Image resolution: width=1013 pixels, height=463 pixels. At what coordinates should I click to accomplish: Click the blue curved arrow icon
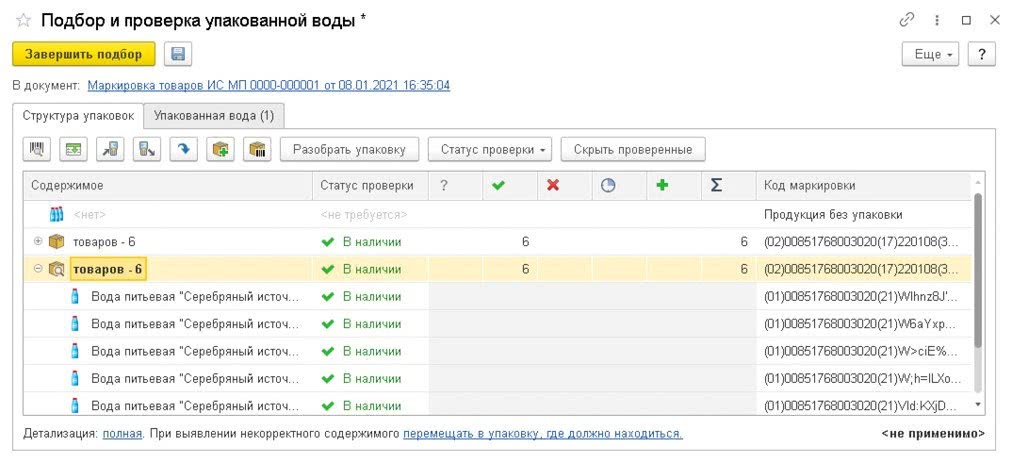[183, 150]
